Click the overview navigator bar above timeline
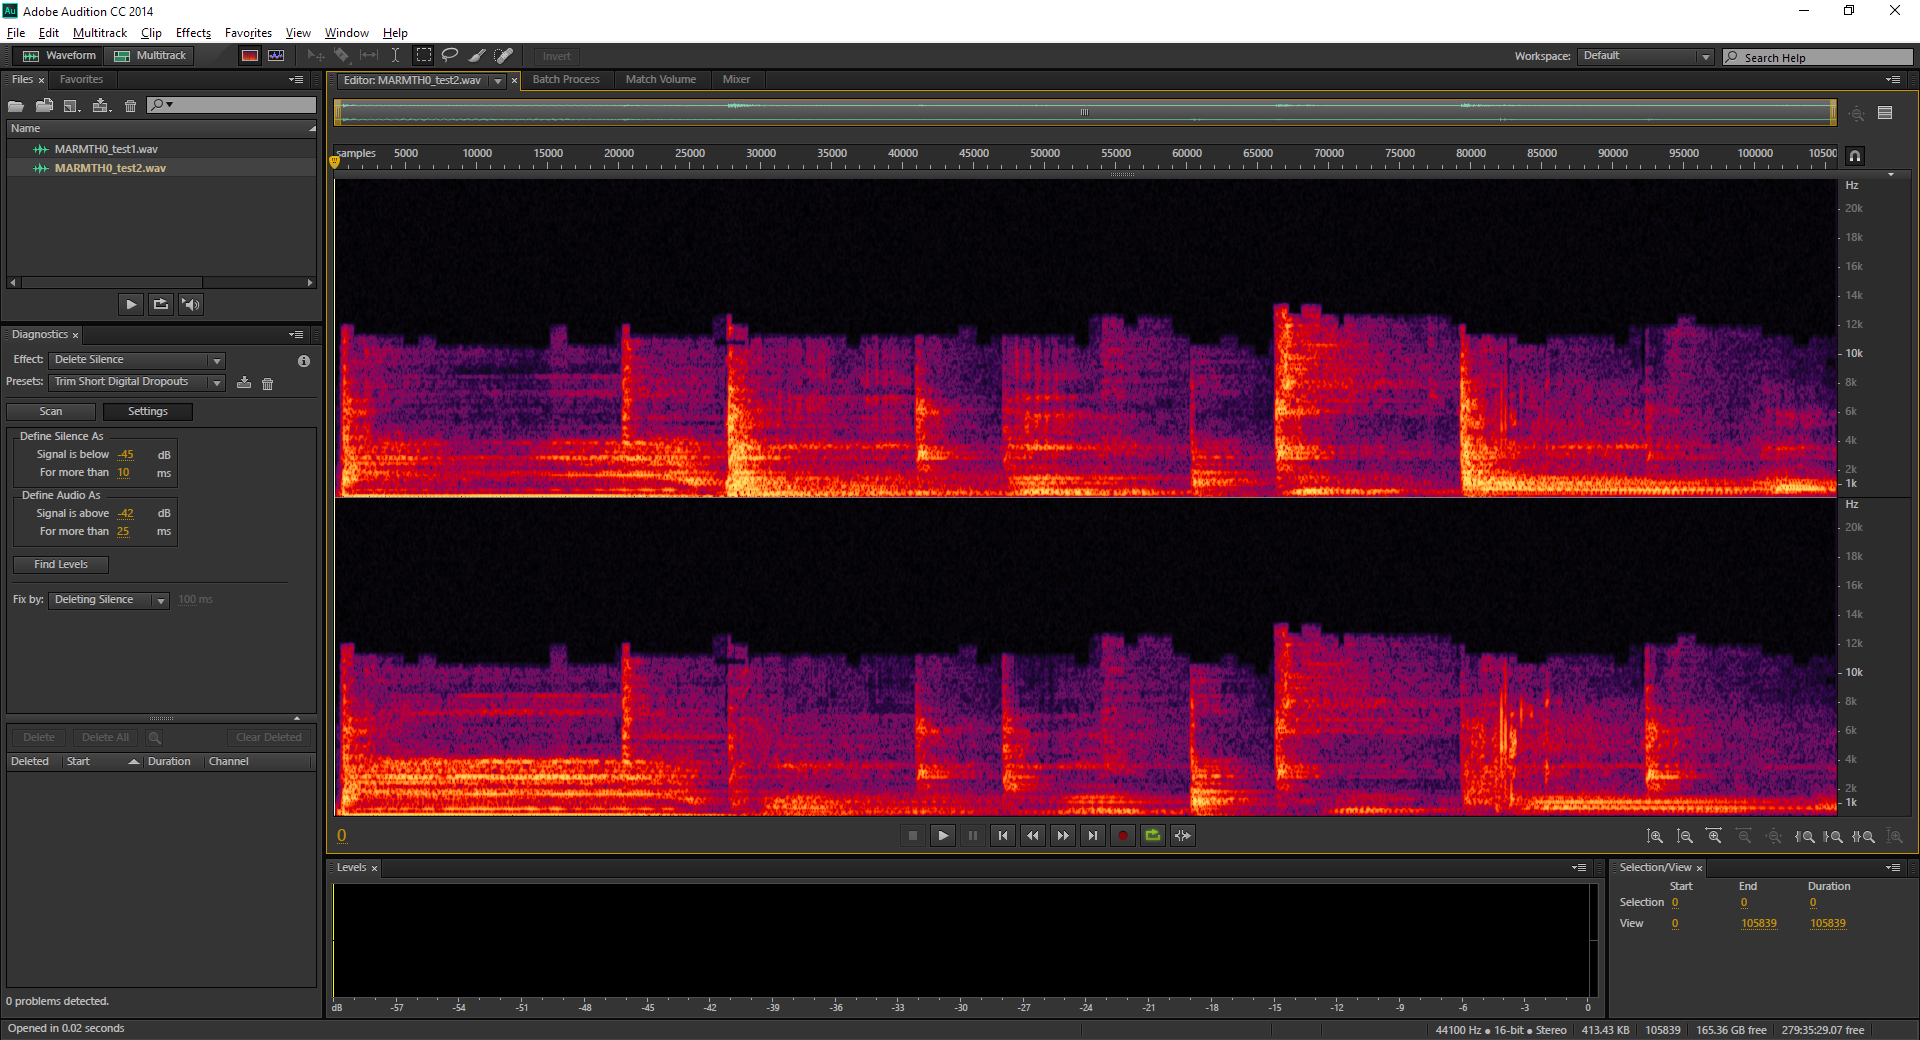The image size is (1920, 1040). [x=1085, y=112]
